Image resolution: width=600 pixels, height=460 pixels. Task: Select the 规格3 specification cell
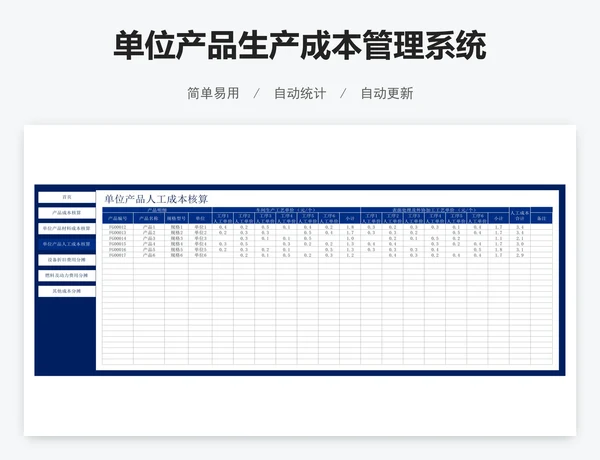coord(176,238)
